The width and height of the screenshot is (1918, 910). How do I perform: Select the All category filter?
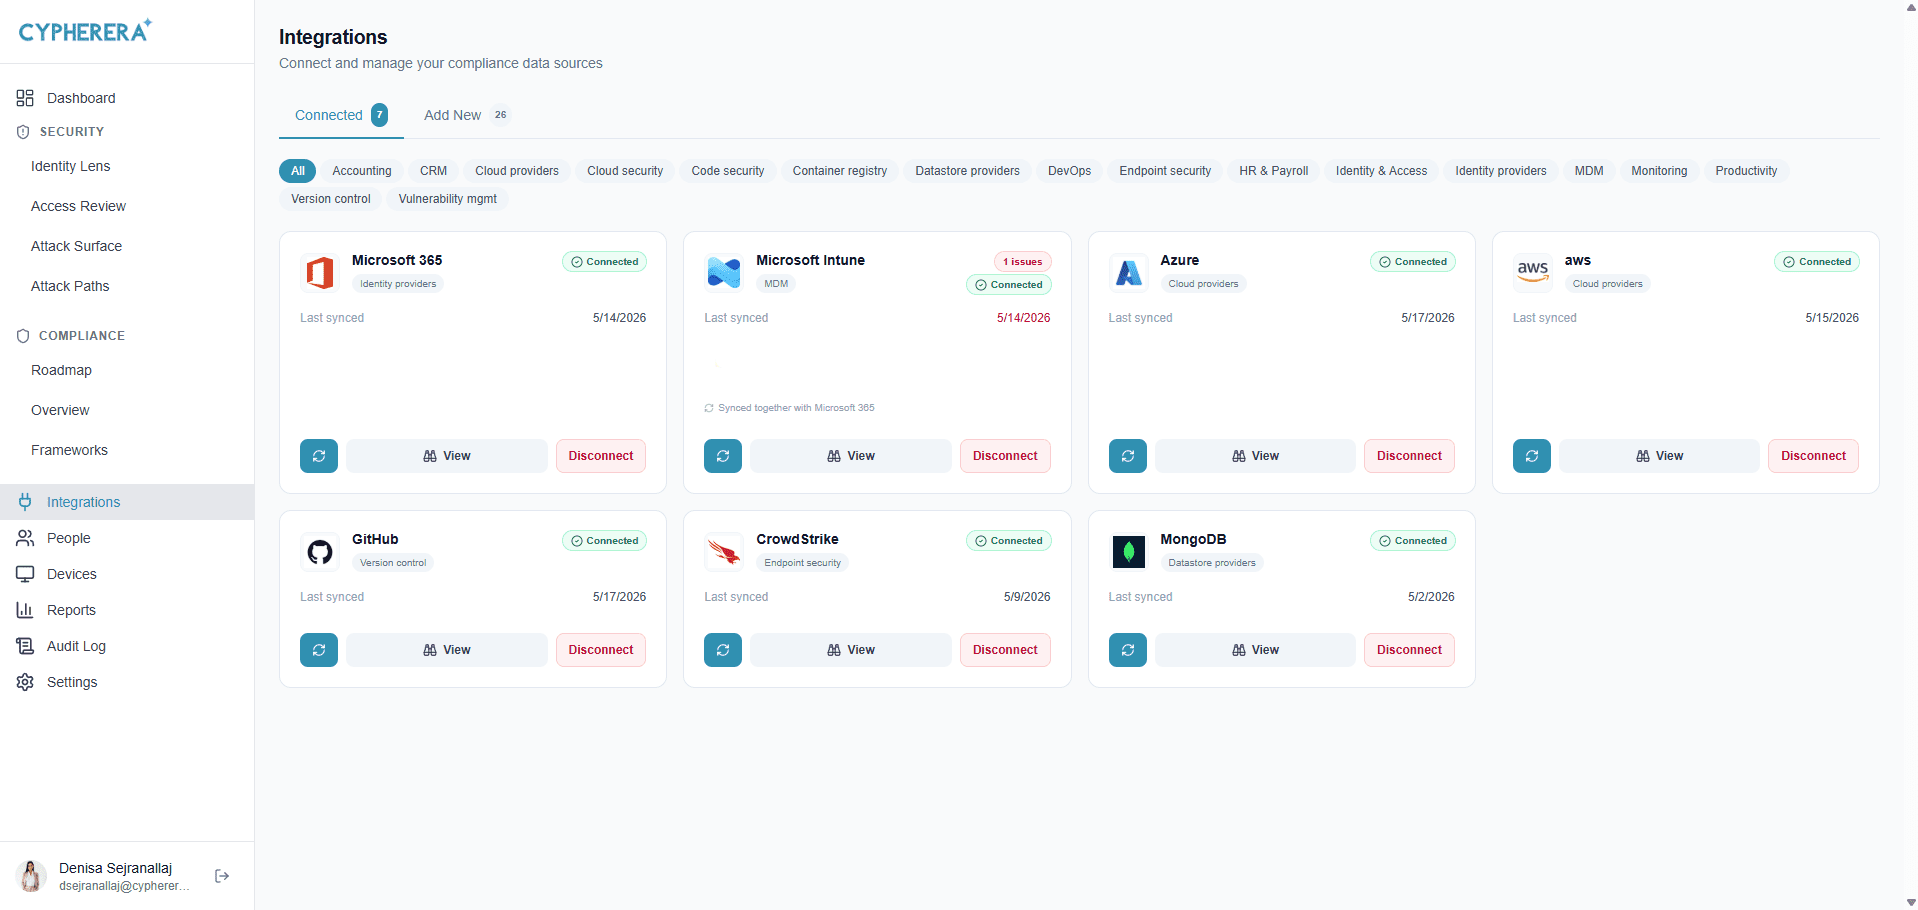tap(298, 171)
